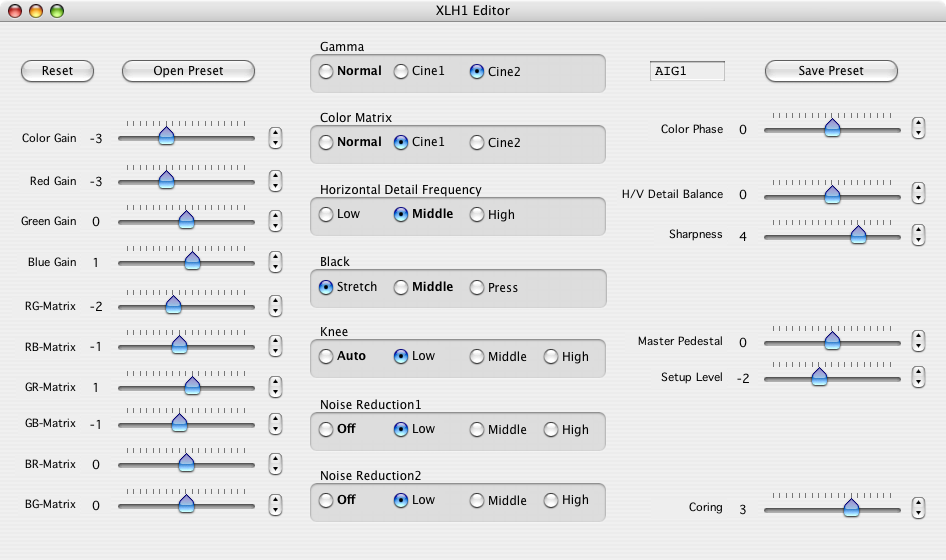
Task: Click the RG-Matrix slider thumb
Action: [173, 304]
